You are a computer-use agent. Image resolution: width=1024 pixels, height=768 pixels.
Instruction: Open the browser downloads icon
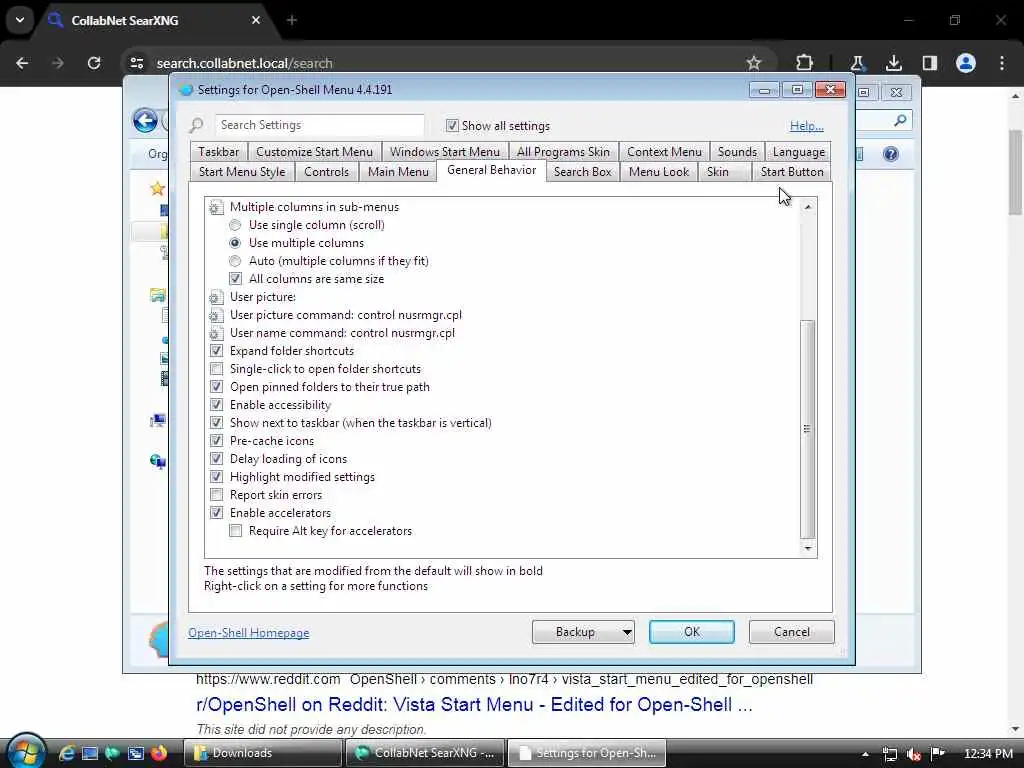pos(893,63)
